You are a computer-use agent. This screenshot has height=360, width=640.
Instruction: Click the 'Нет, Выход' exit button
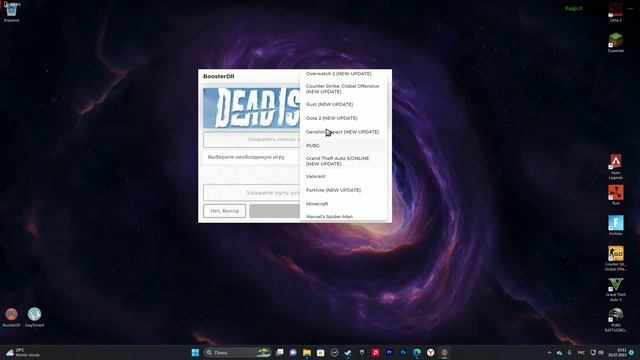[x=224, y=211]
